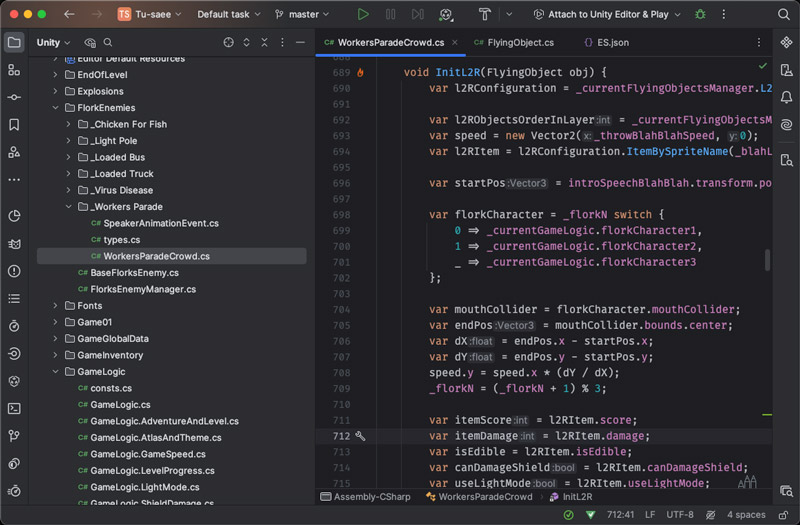Click the green Run button
Screen dimensions: 800x525
pyautogui.click(x=363, y=15)
